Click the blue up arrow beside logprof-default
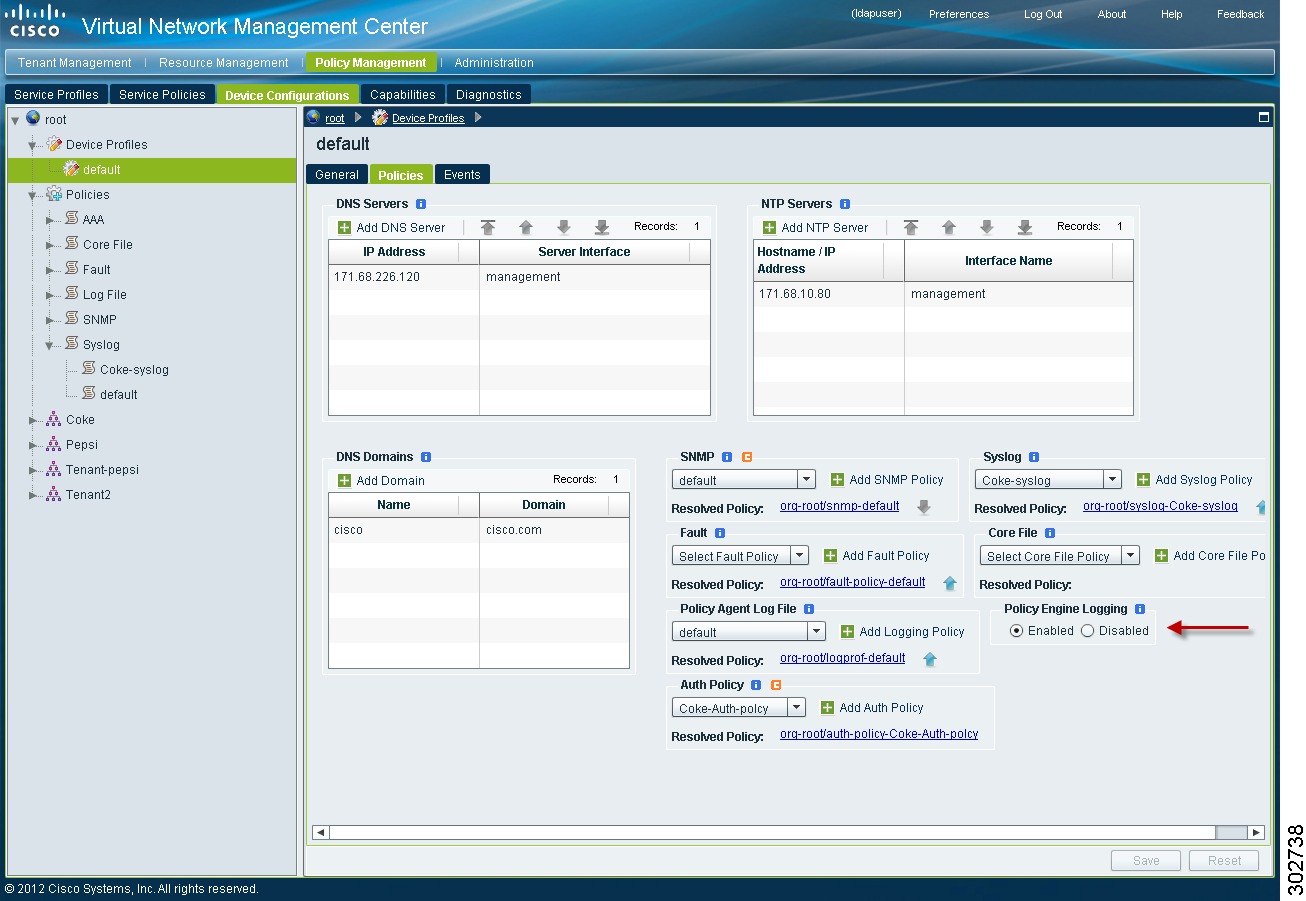The image size is (1306, 901). 929,659
